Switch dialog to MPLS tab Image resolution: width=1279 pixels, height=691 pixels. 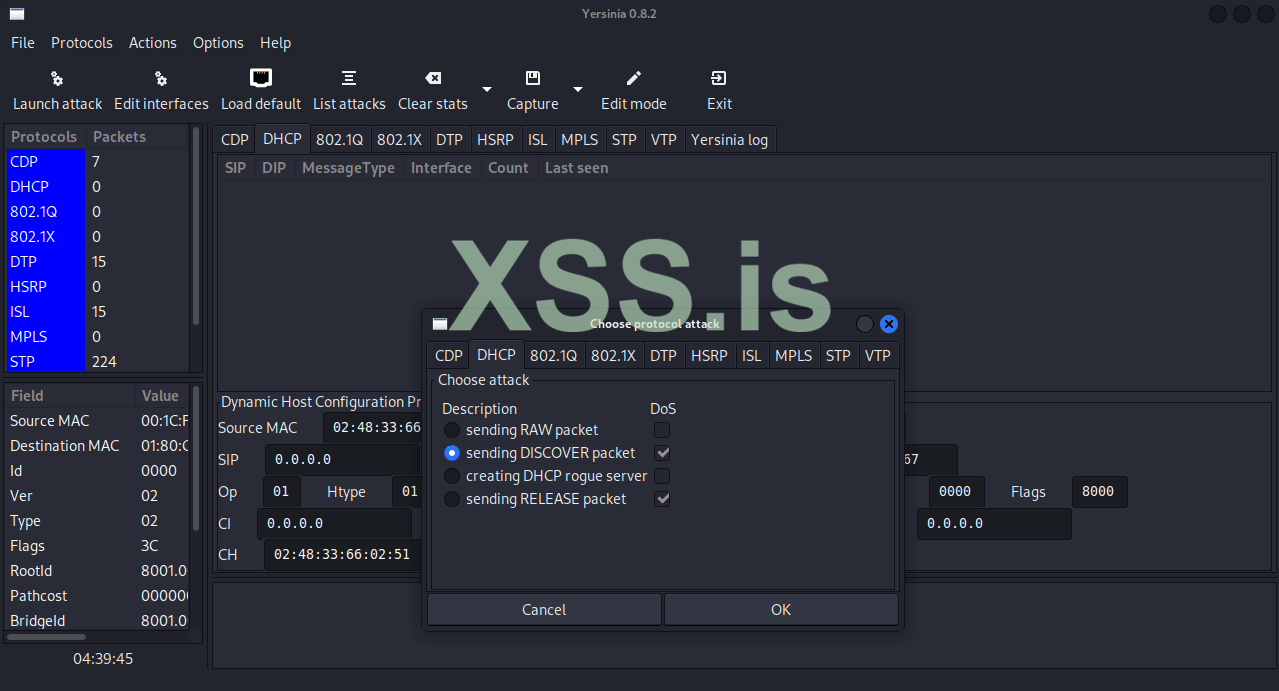(x=794, y=355)
